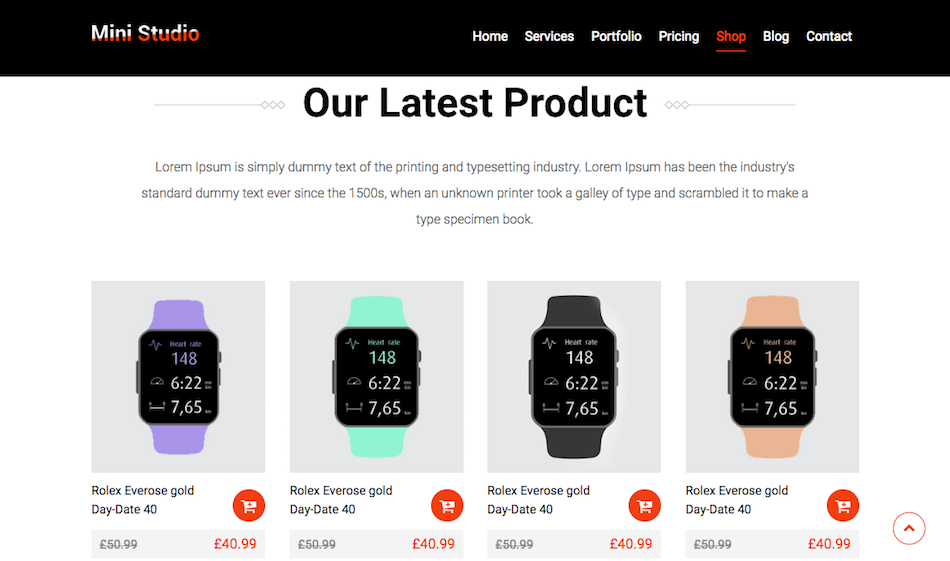Open the Blog navigation link

click(x=776, y=36)
